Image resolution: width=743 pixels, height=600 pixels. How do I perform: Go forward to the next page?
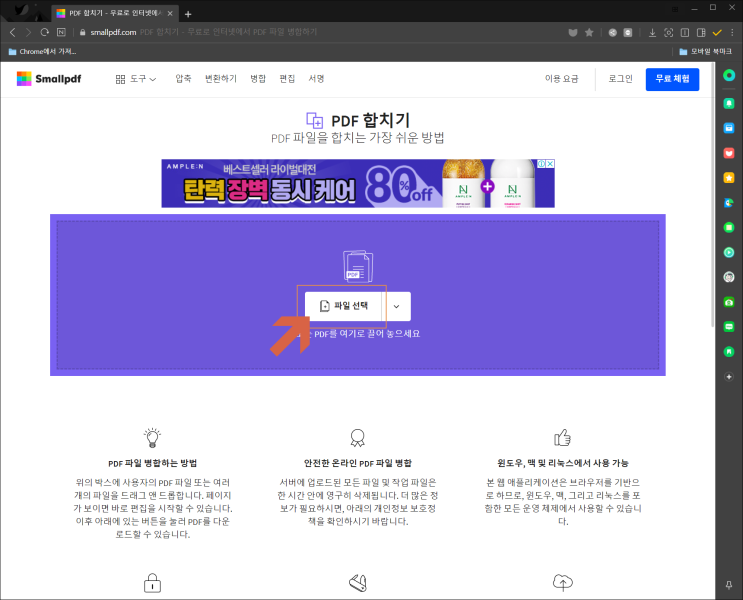click(28, 32)
